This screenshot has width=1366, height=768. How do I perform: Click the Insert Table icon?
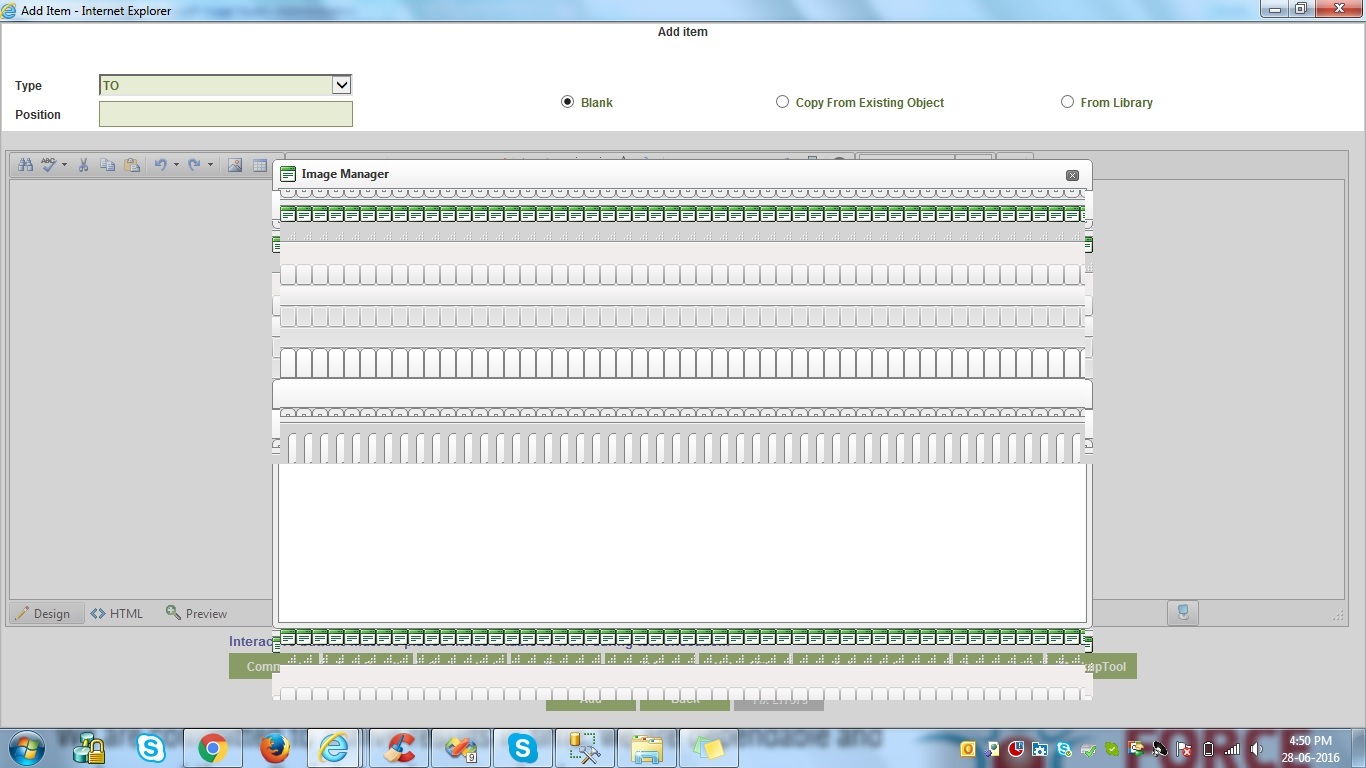[259, 165]
